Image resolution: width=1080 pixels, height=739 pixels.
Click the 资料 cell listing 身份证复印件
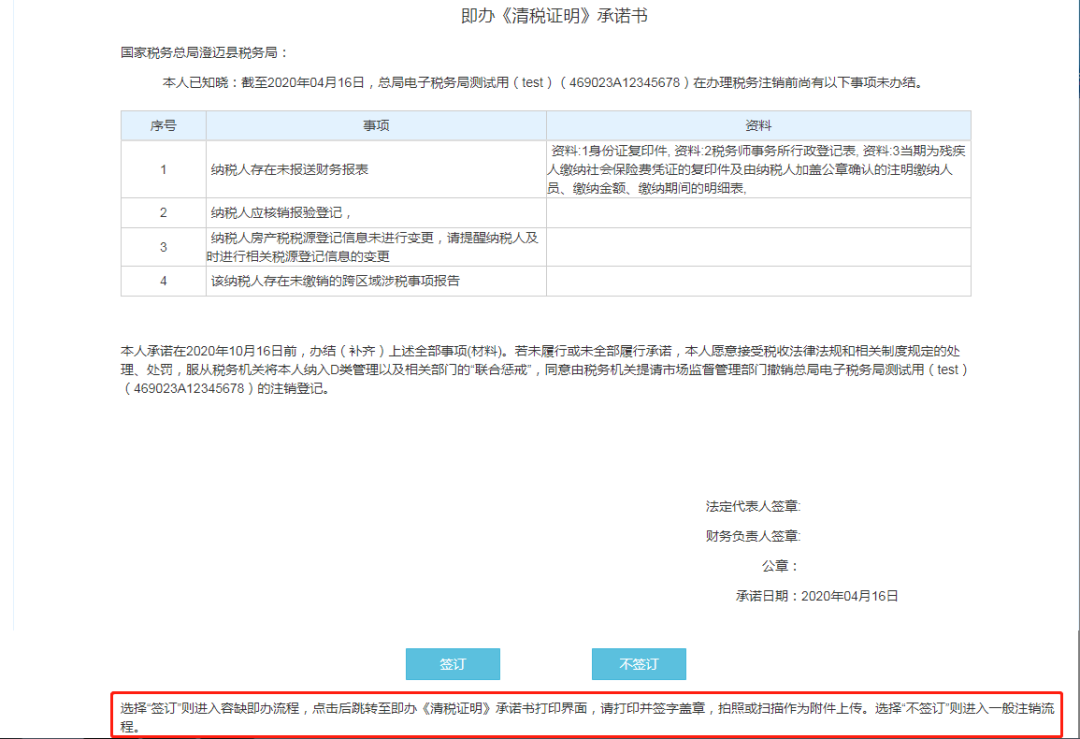click(758, 169)
